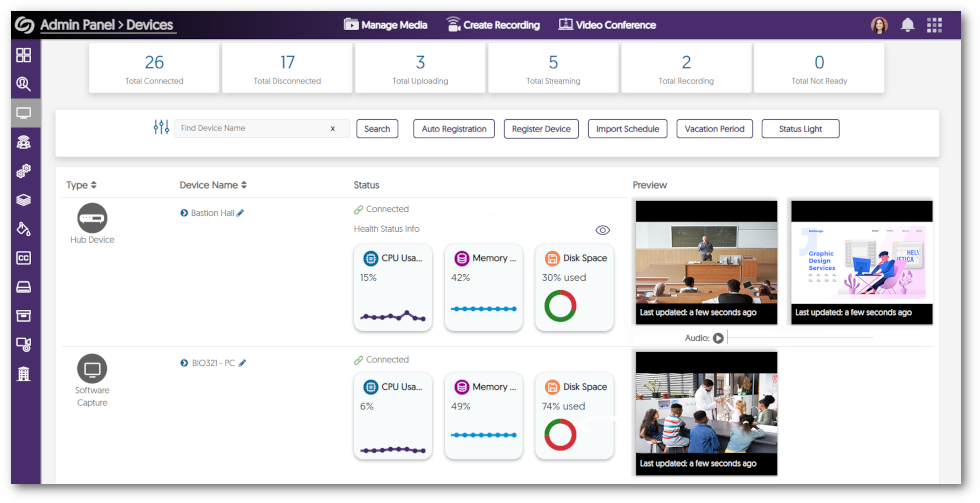Edit Bastion Hall name with pencil icon
The width and height of the screenshot is (980, 503).
pyautogui.click(x=240, y=213)
